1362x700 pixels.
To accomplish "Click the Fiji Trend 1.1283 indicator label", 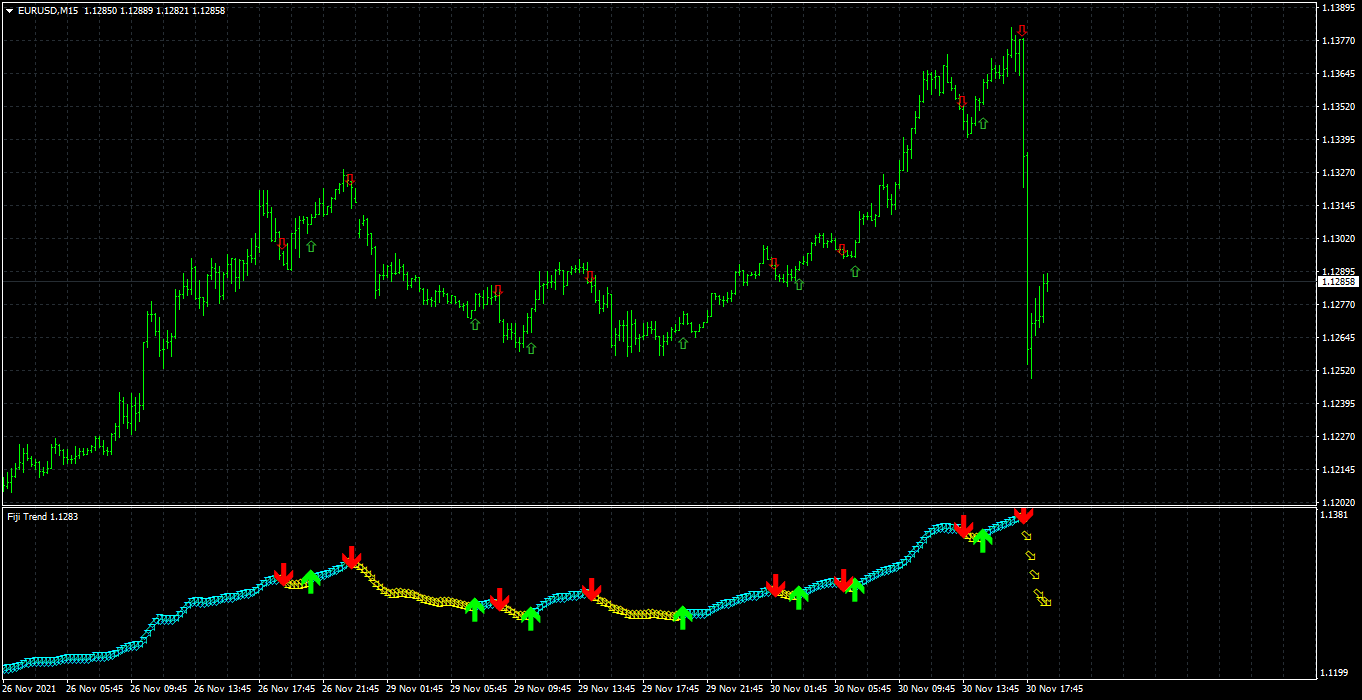I will tap(42, 517).
